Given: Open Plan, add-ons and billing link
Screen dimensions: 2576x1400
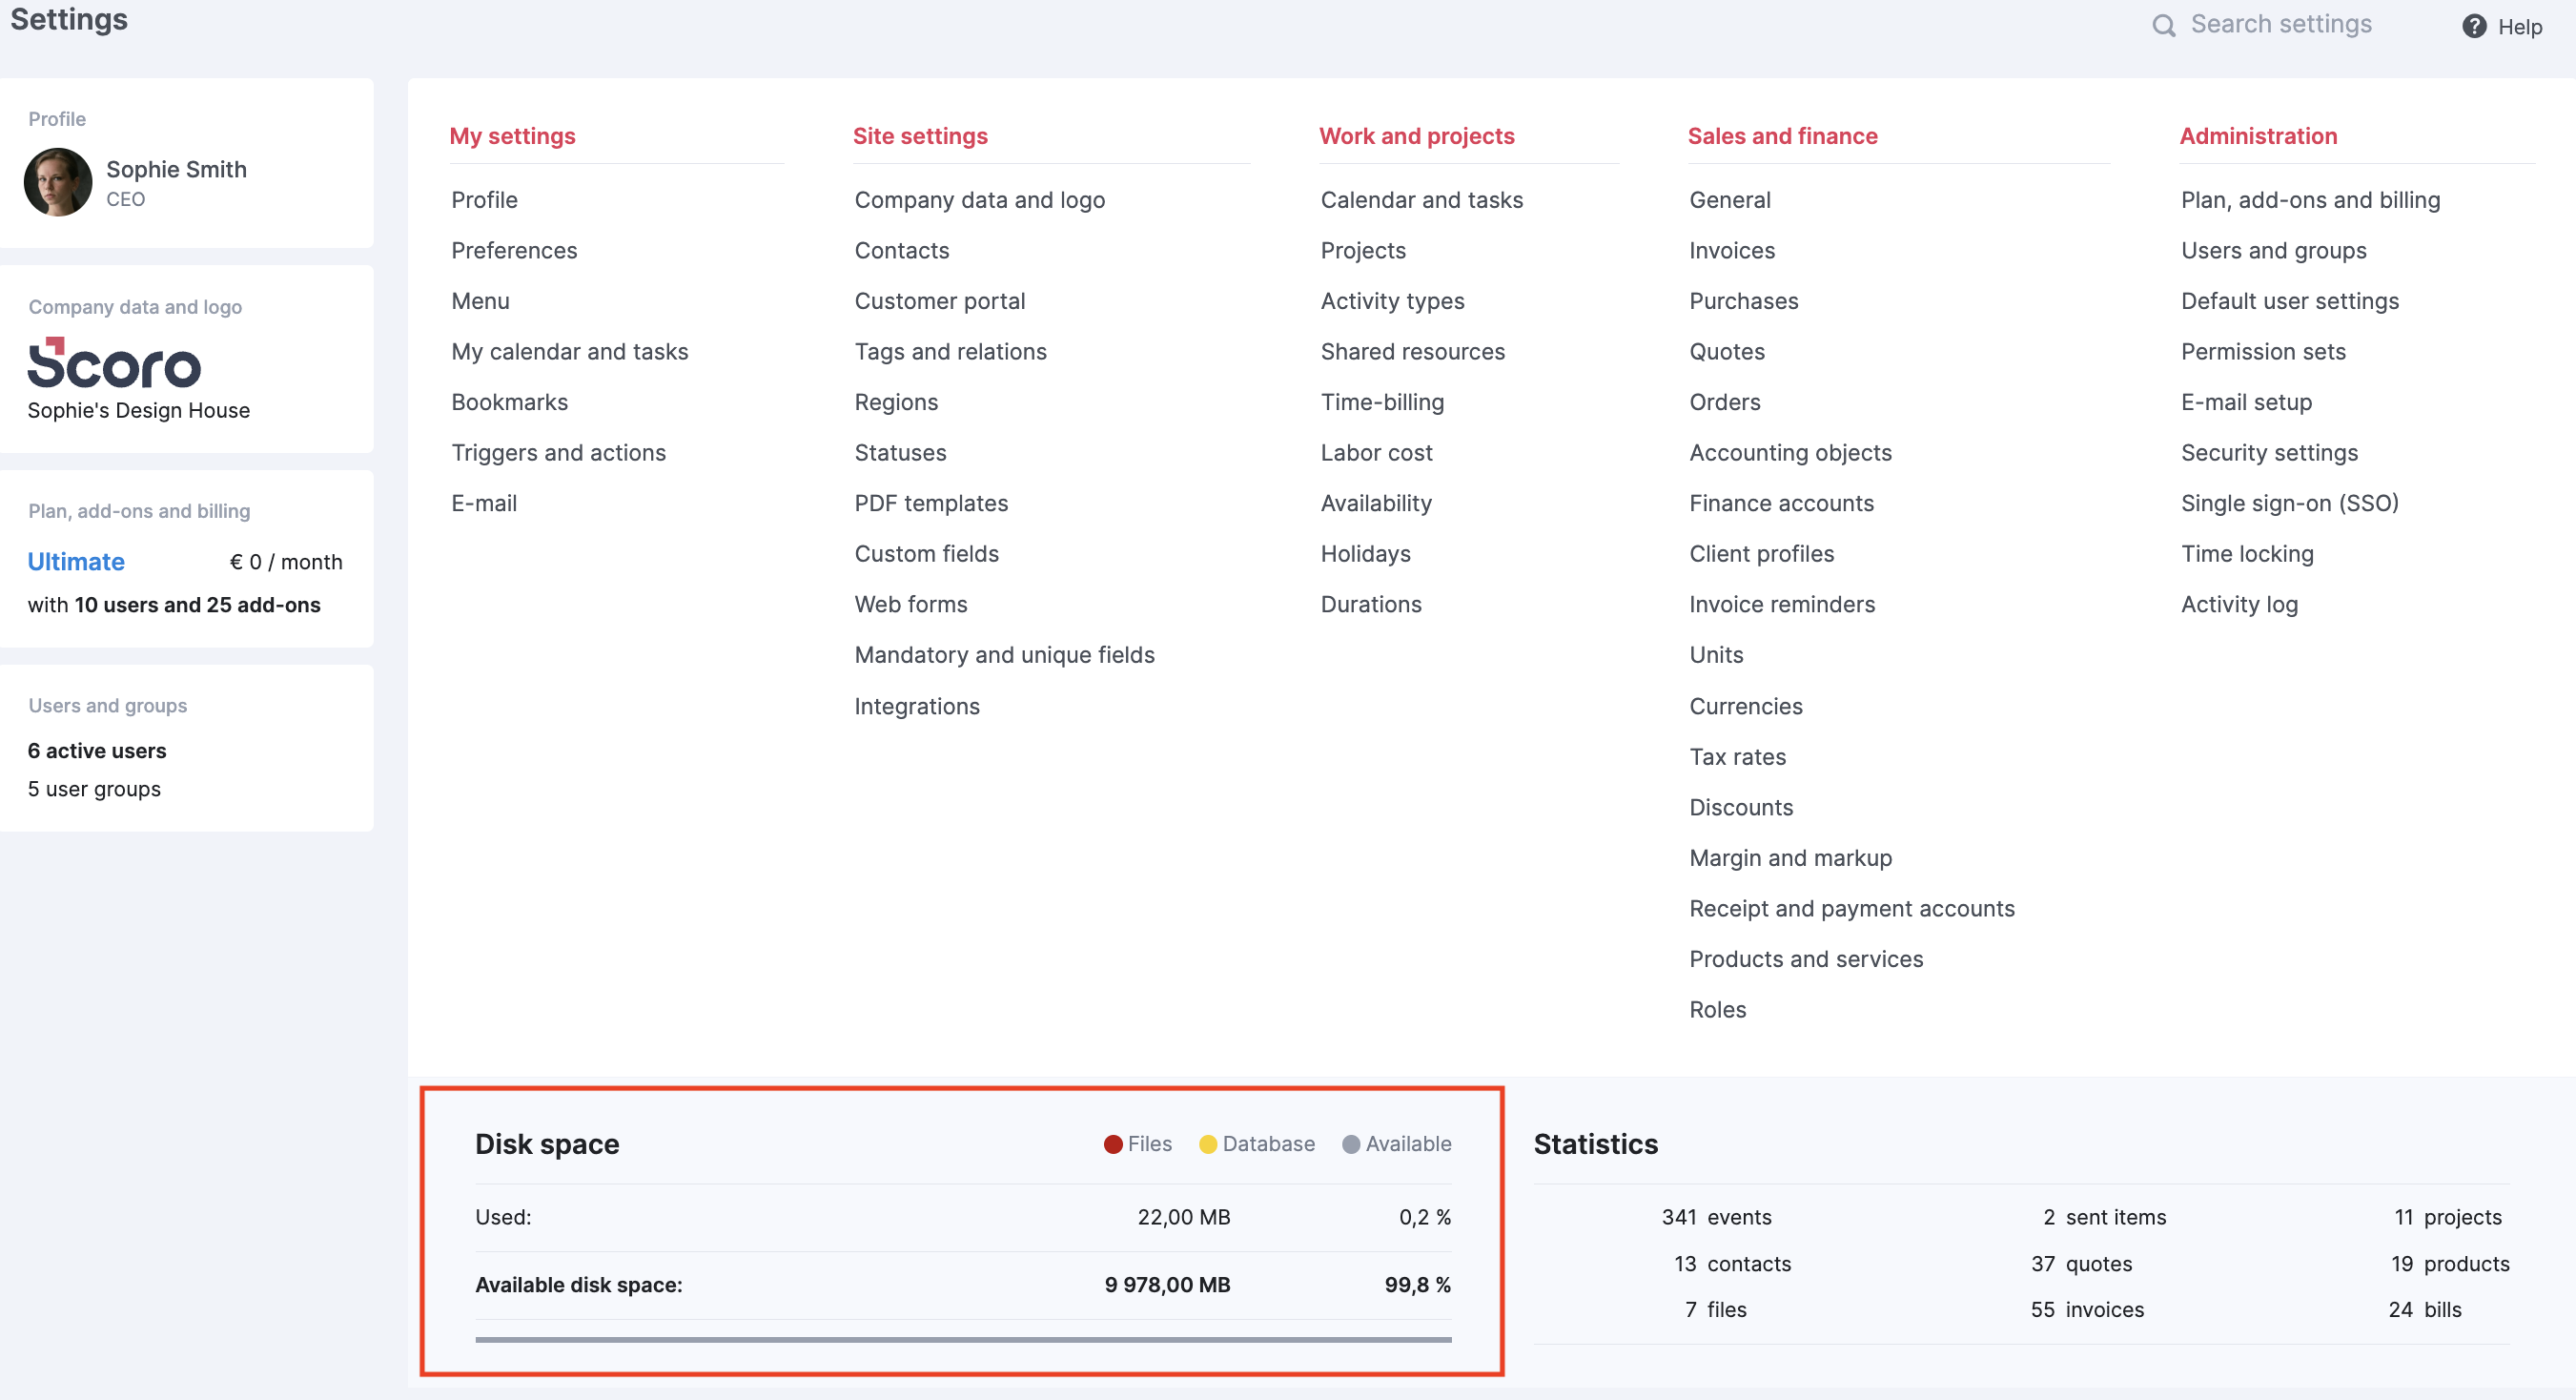Looking at the screenshot, I should coord(2310,200).
